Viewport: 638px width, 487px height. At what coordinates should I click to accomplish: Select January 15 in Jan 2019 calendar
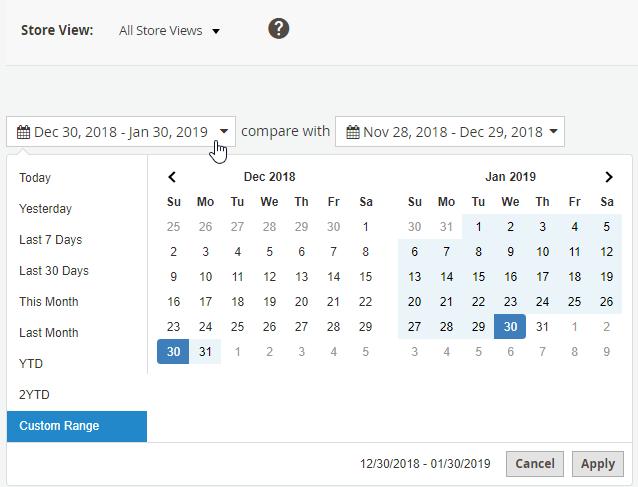(x=478, y=277)
